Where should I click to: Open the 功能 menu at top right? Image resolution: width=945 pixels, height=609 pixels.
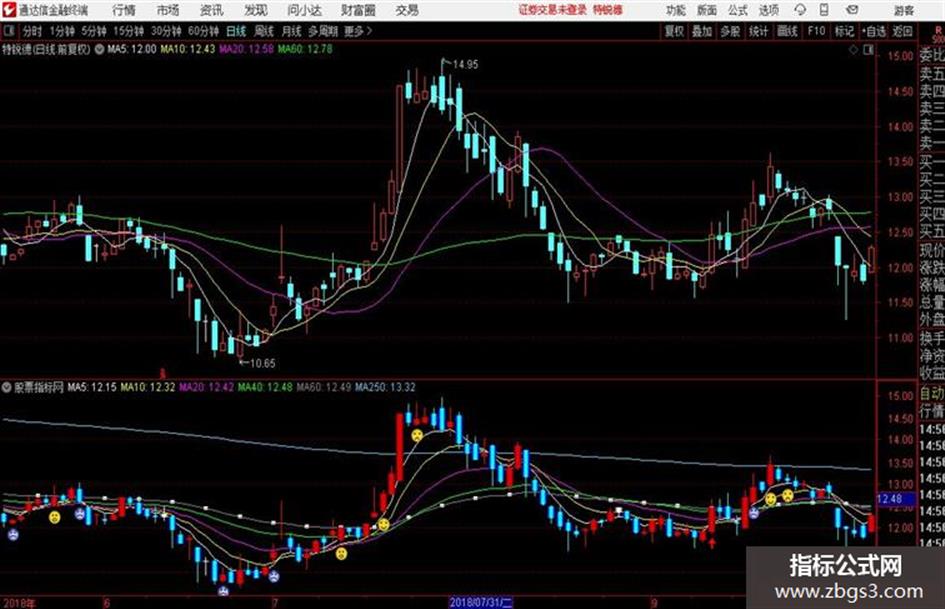coord(676,10)
